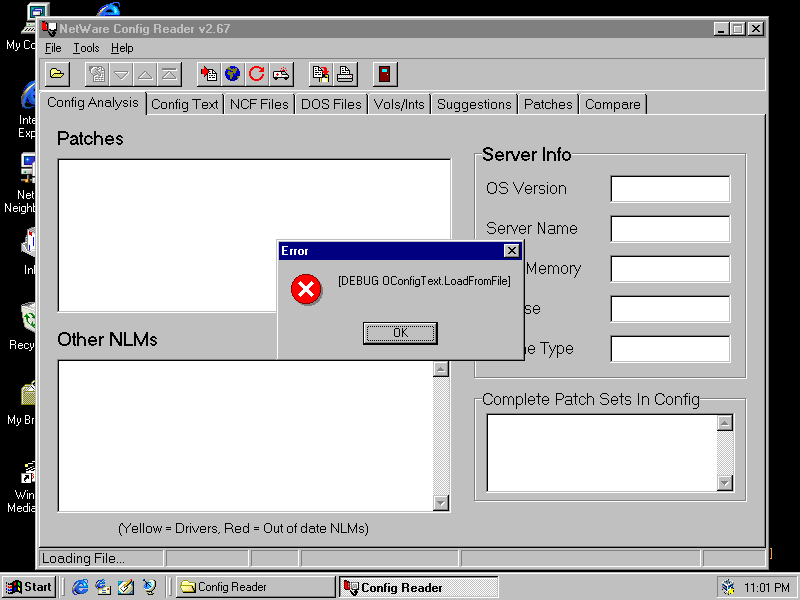Screen dimensions: 800x600
Task: Click the NetWare Config Reader title bar icon
Action: point(49,29)
